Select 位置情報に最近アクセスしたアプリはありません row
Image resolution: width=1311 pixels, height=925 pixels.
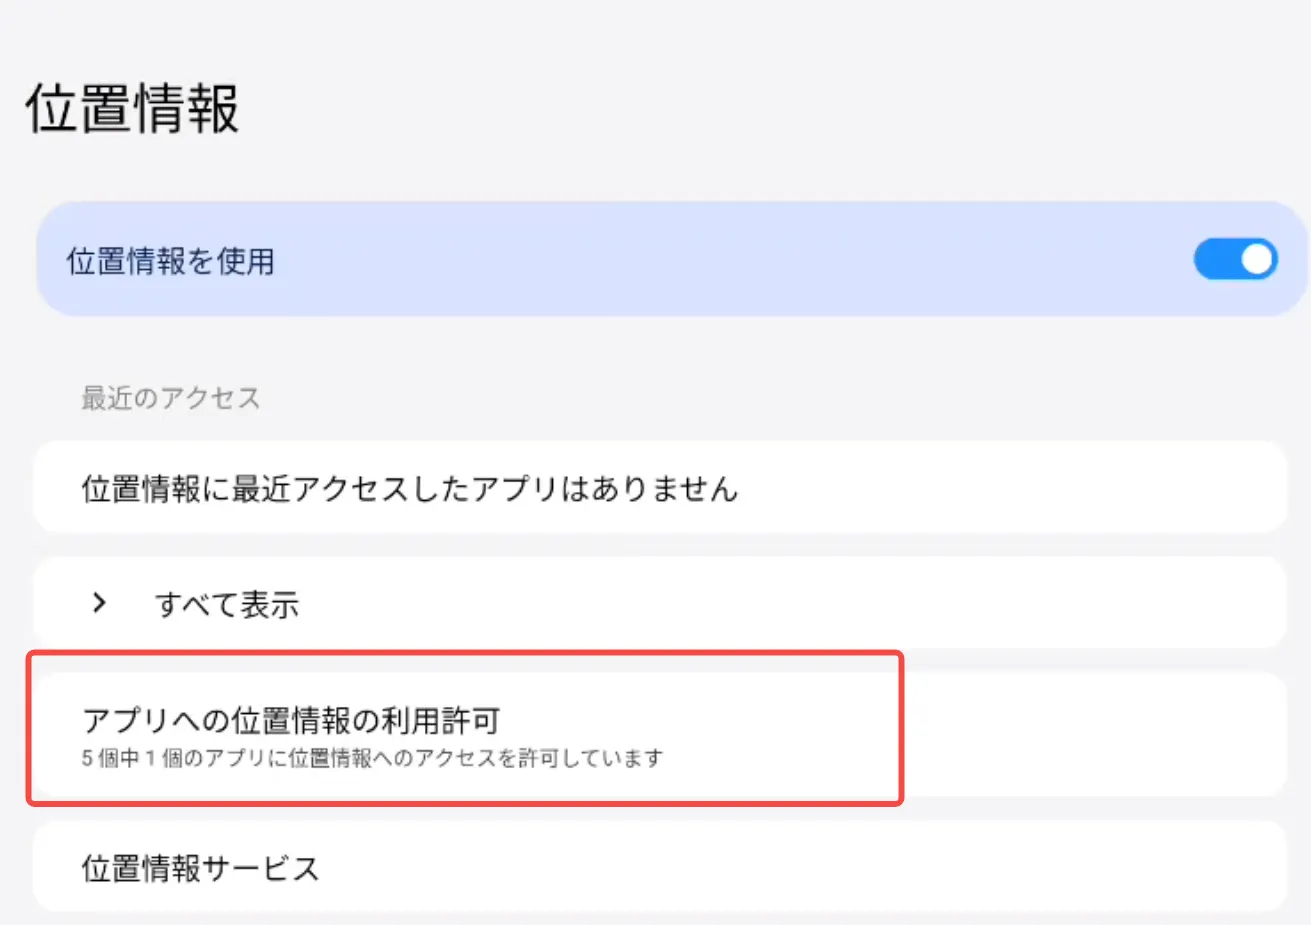pyautogui.click(x=409, y=489)
